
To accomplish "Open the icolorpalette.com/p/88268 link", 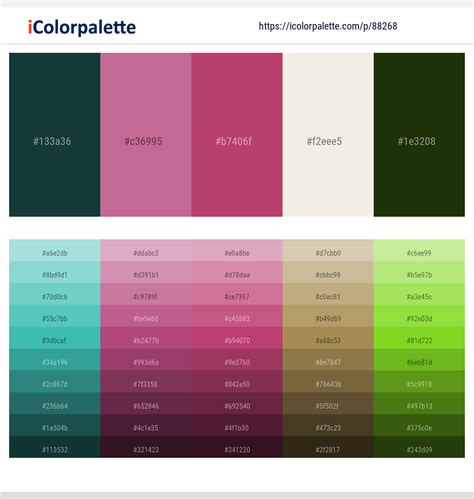I will 328,26.
